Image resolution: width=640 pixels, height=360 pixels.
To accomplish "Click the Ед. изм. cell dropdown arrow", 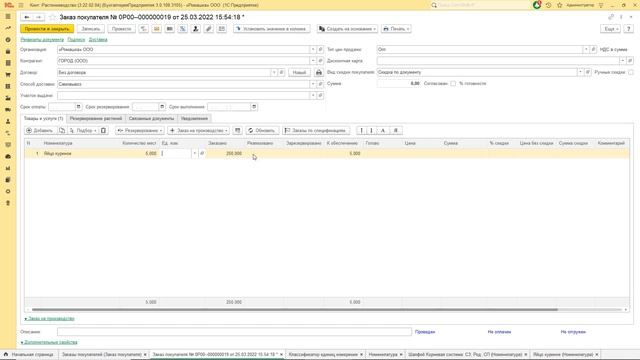I will point(195,153).
